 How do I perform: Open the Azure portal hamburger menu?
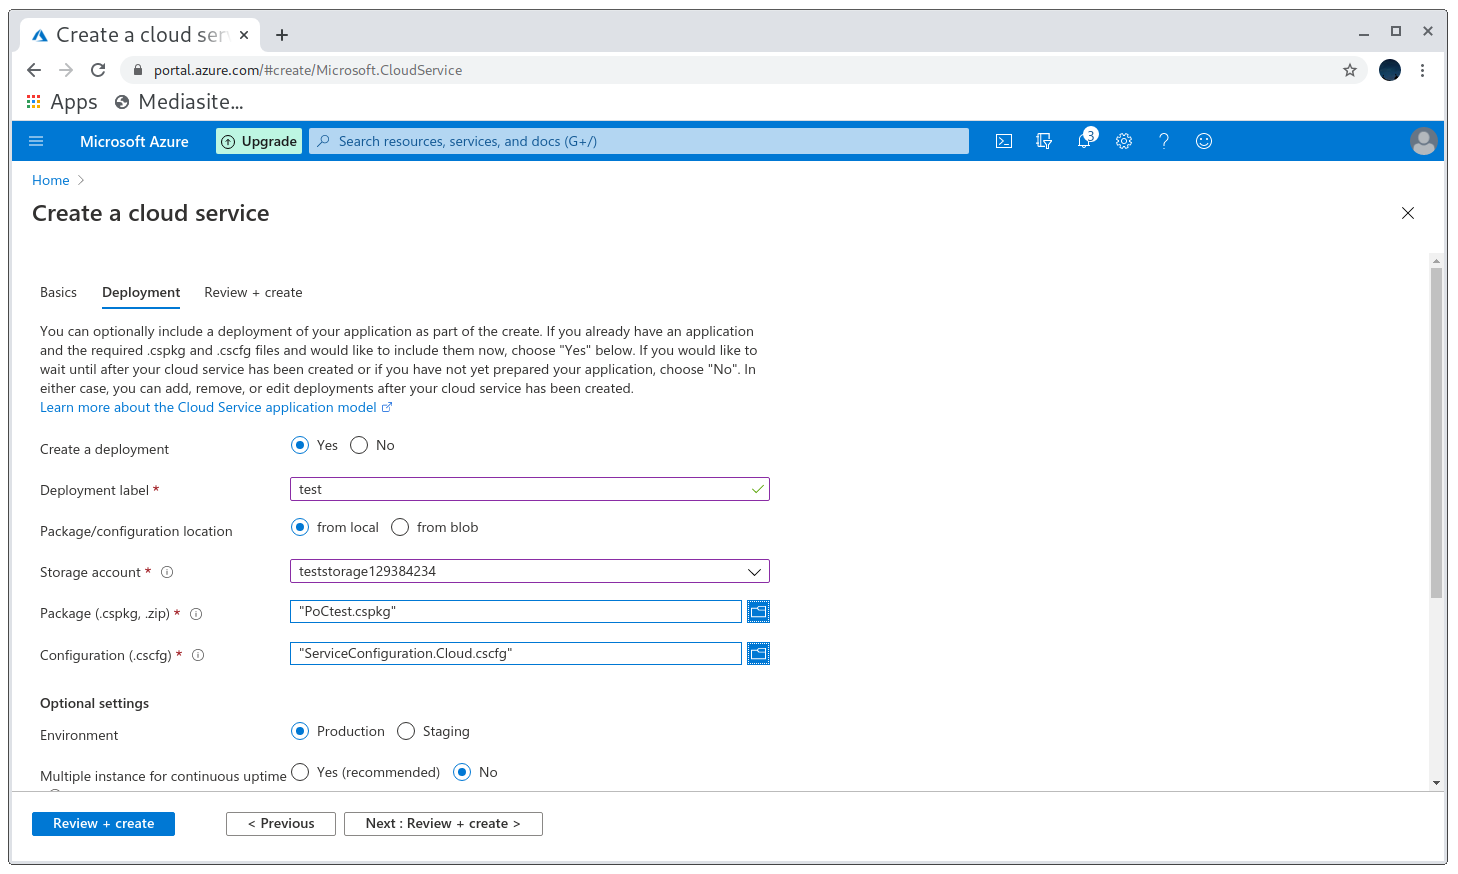coord(36,141)
